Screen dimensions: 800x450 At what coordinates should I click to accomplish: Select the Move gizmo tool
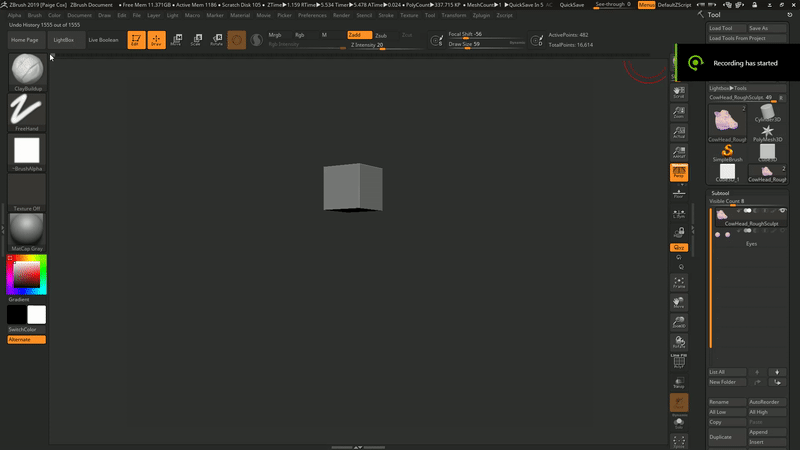[177, 40]
